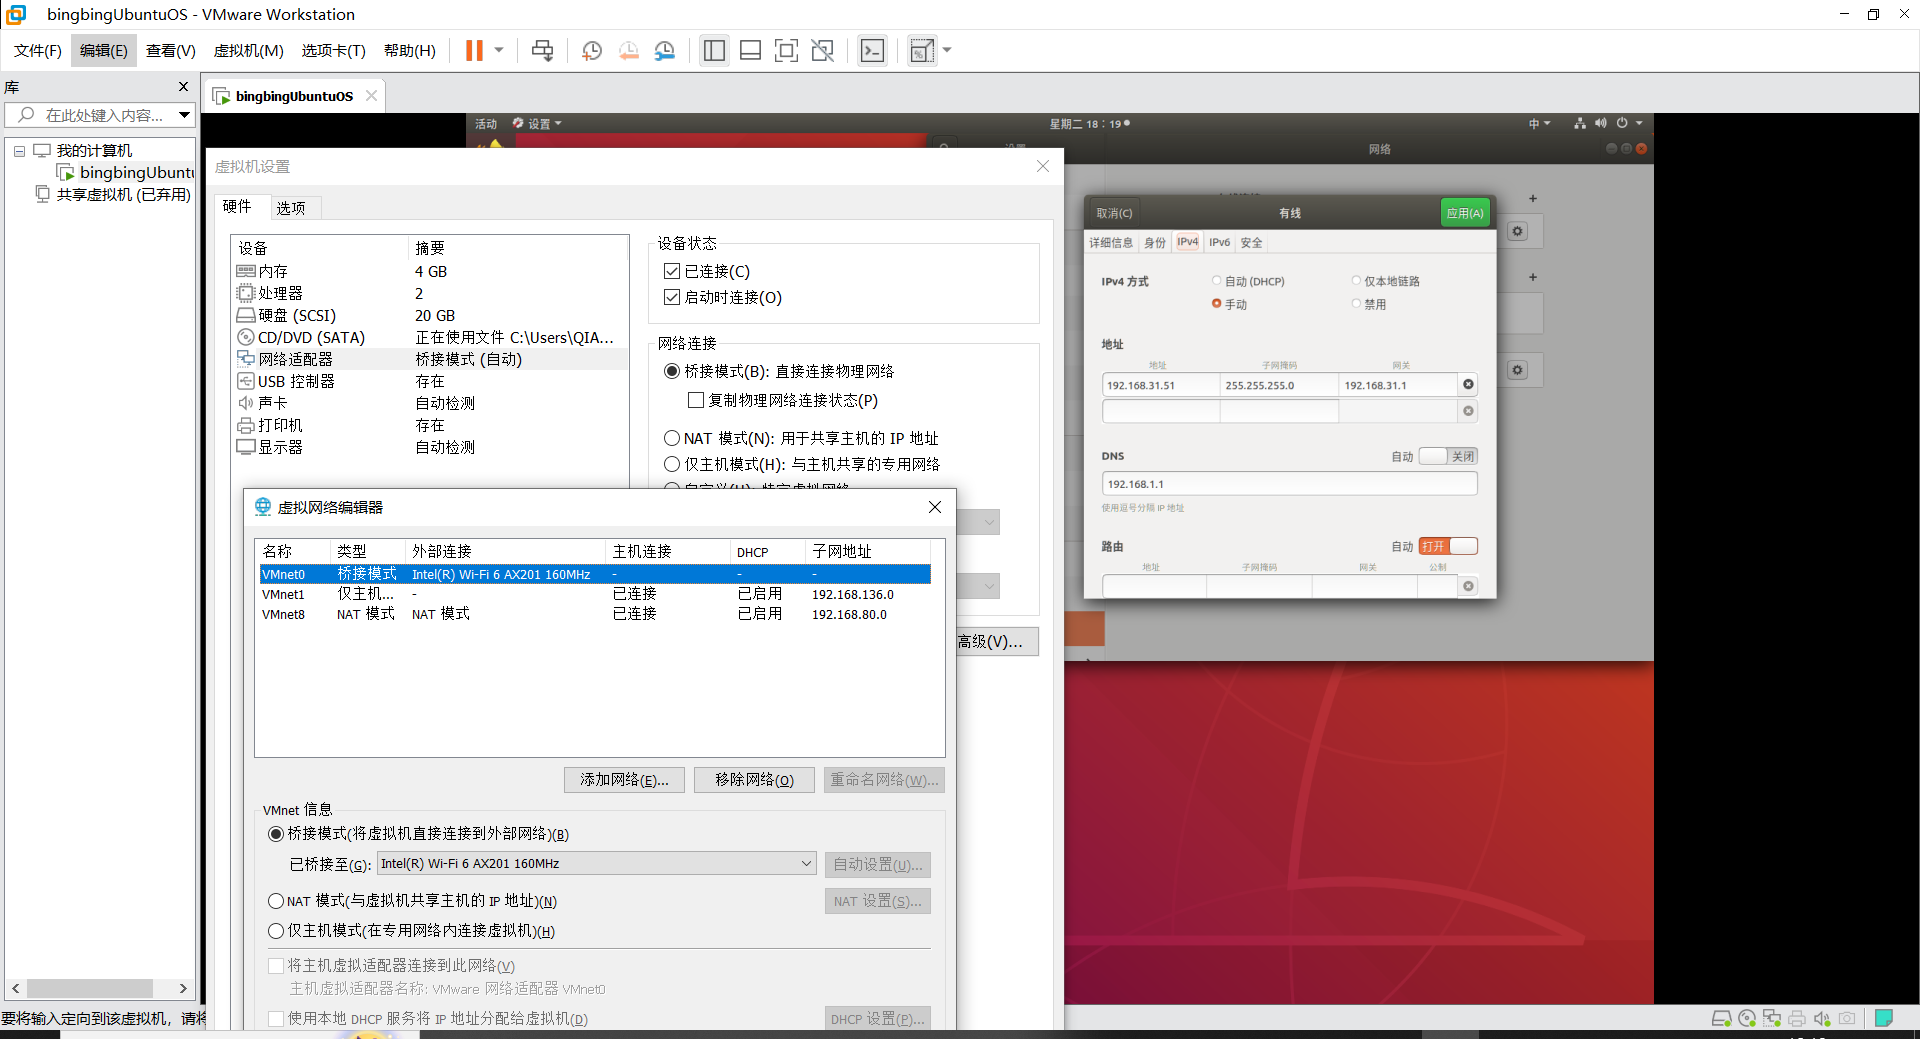Click the gateway field 192.168.31.1
This screenshot has height=1039, width=1920.
(x=1397, y=385)
